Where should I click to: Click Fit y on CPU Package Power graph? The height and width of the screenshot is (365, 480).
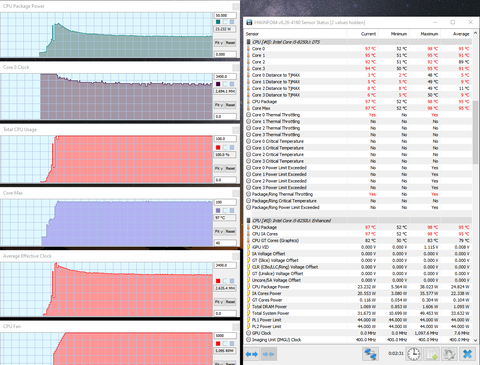pyautogui.click(x=219, y=43)
